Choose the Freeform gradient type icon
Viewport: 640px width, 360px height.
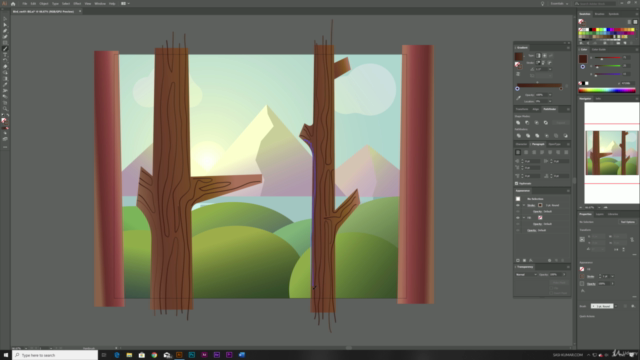550,56
